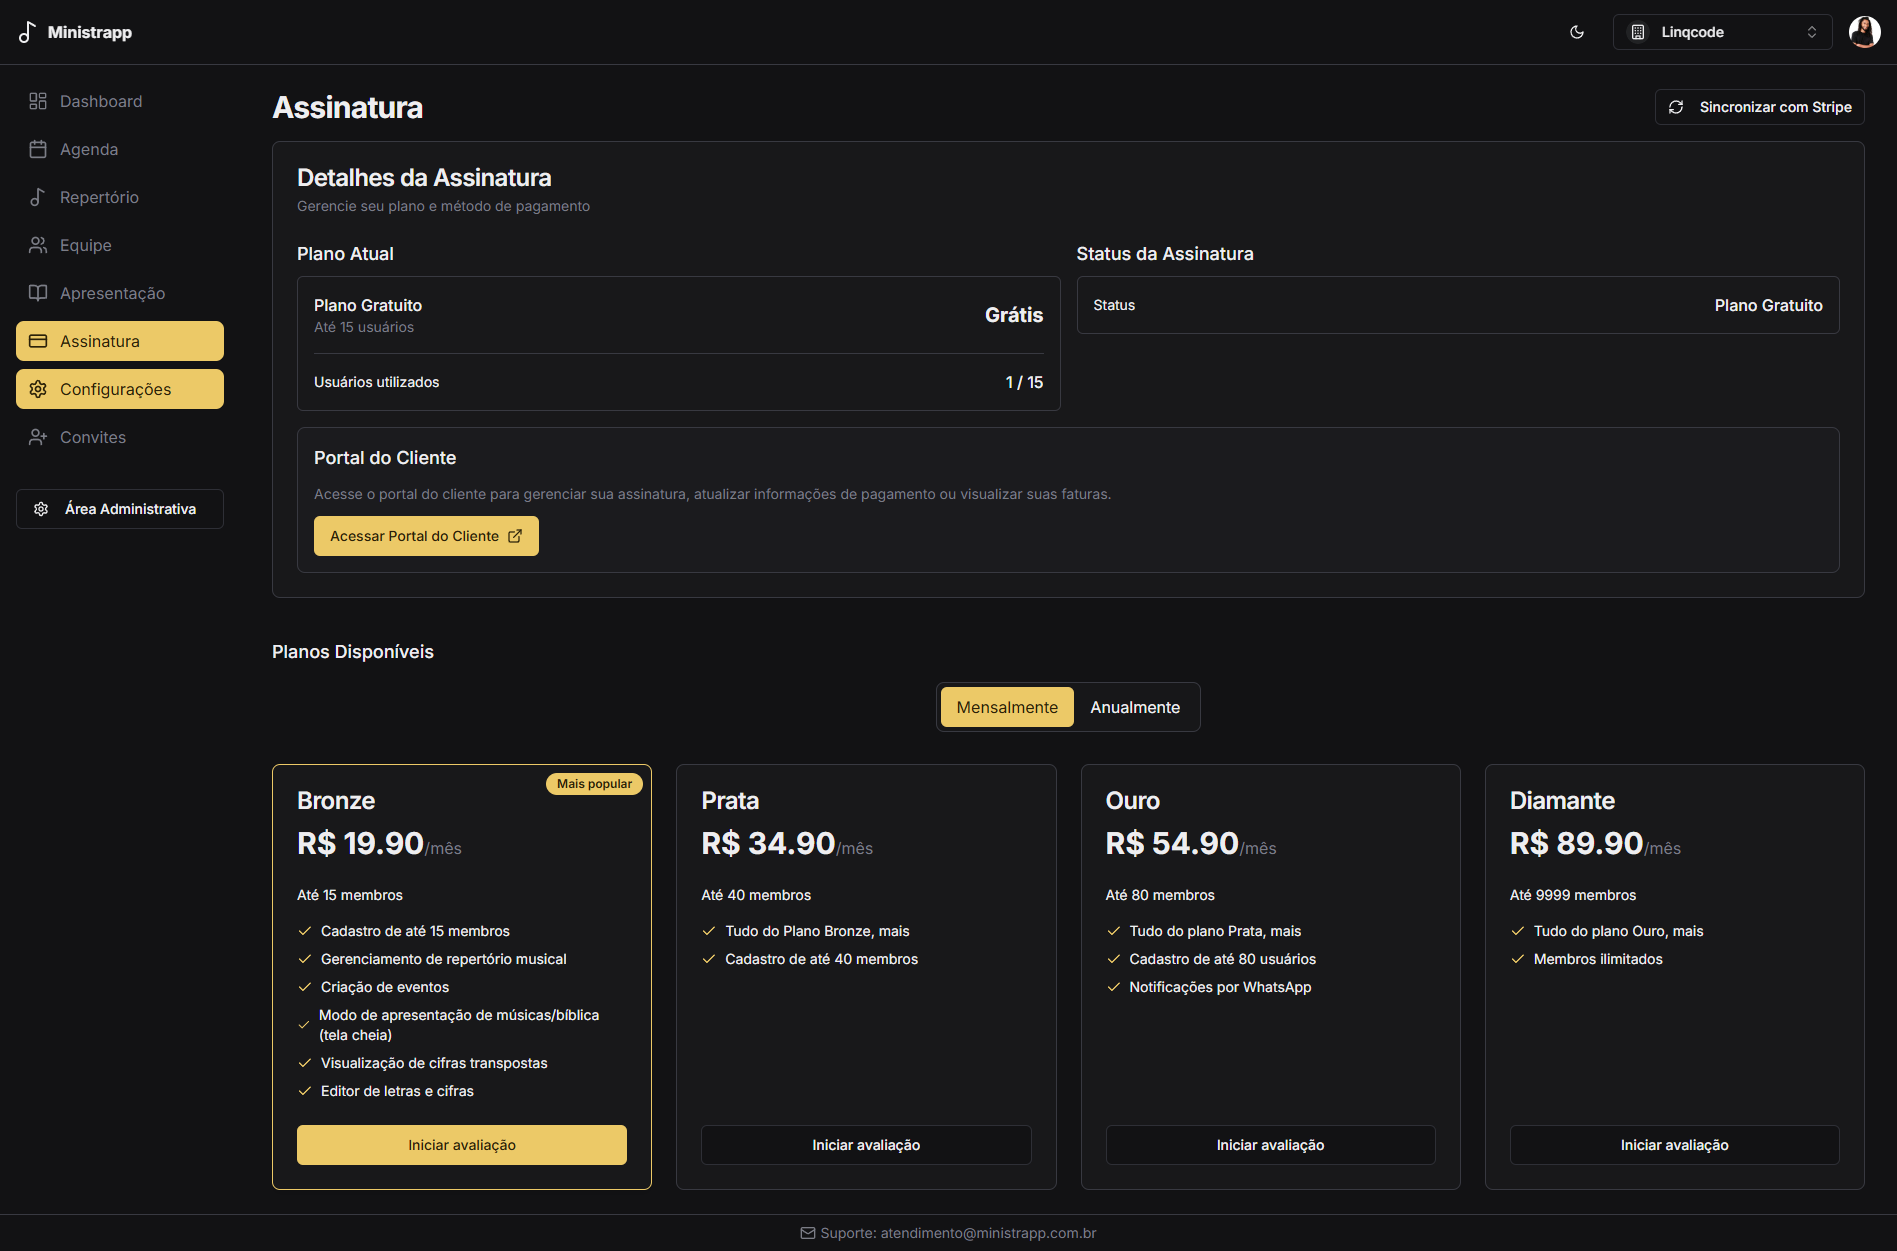
Task: Click the Repertório music note icon
Action: click(38, 197)
